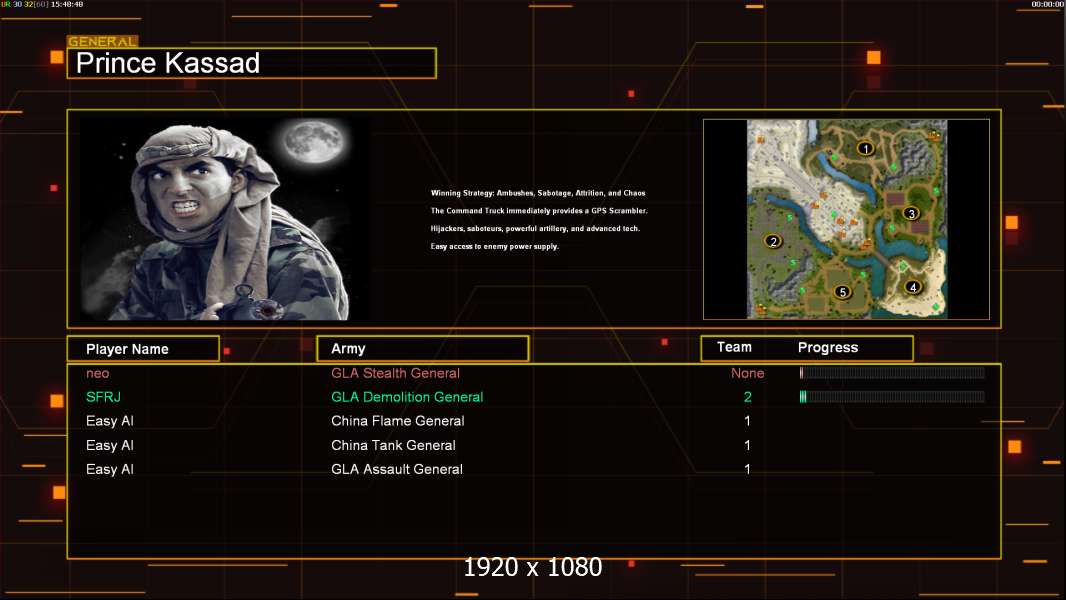
Task: Click the 00:00:00 timer readout
Action: [1048, 4]
